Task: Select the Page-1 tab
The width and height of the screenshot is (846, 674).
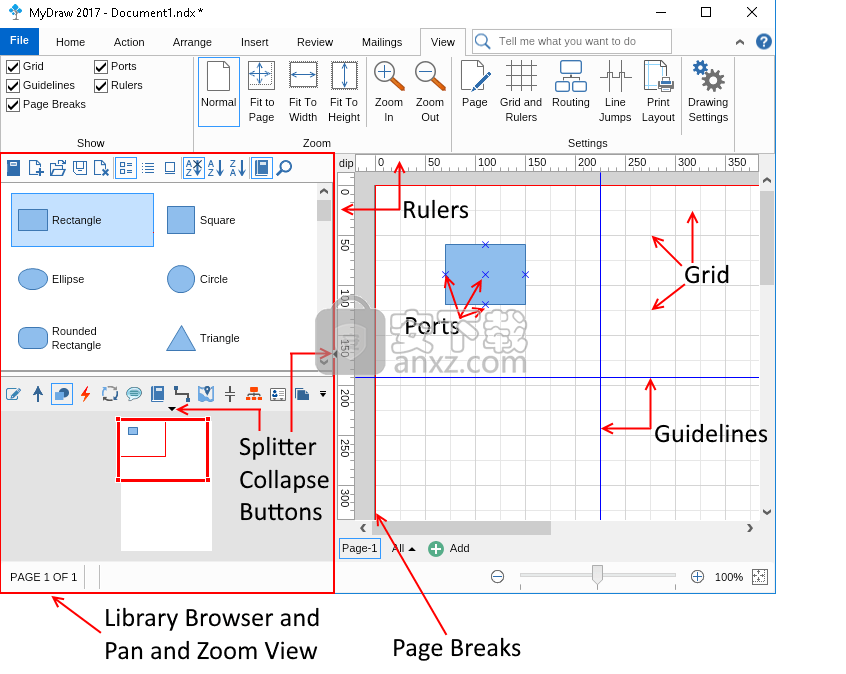Action: [360, 548]
